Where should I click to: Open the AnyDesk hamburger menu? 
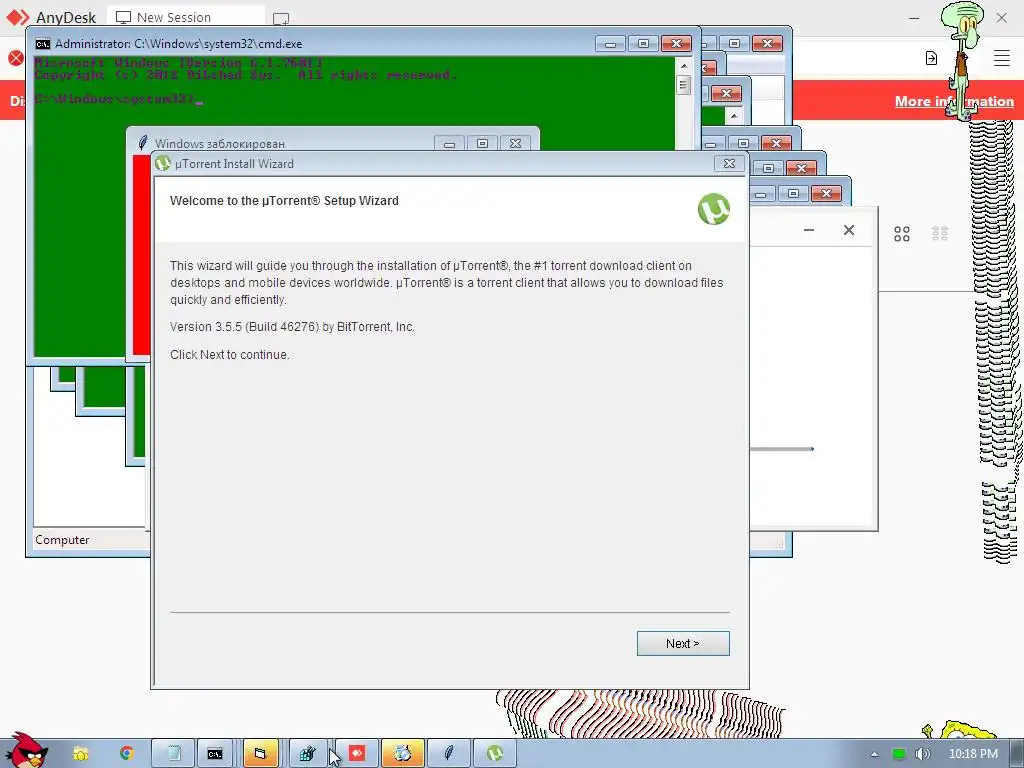coord(1001,58)
